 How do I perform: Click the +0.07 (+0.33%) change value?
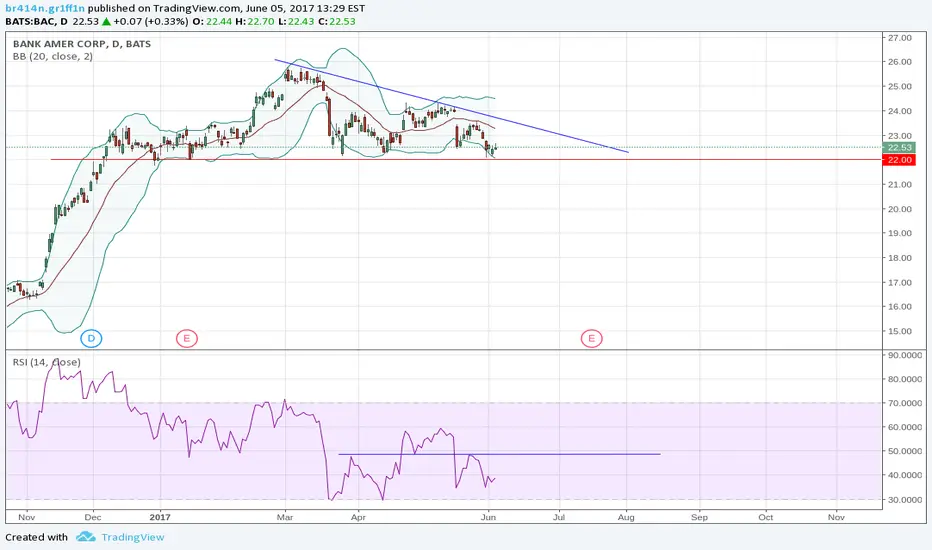click(x=151, y=21)
